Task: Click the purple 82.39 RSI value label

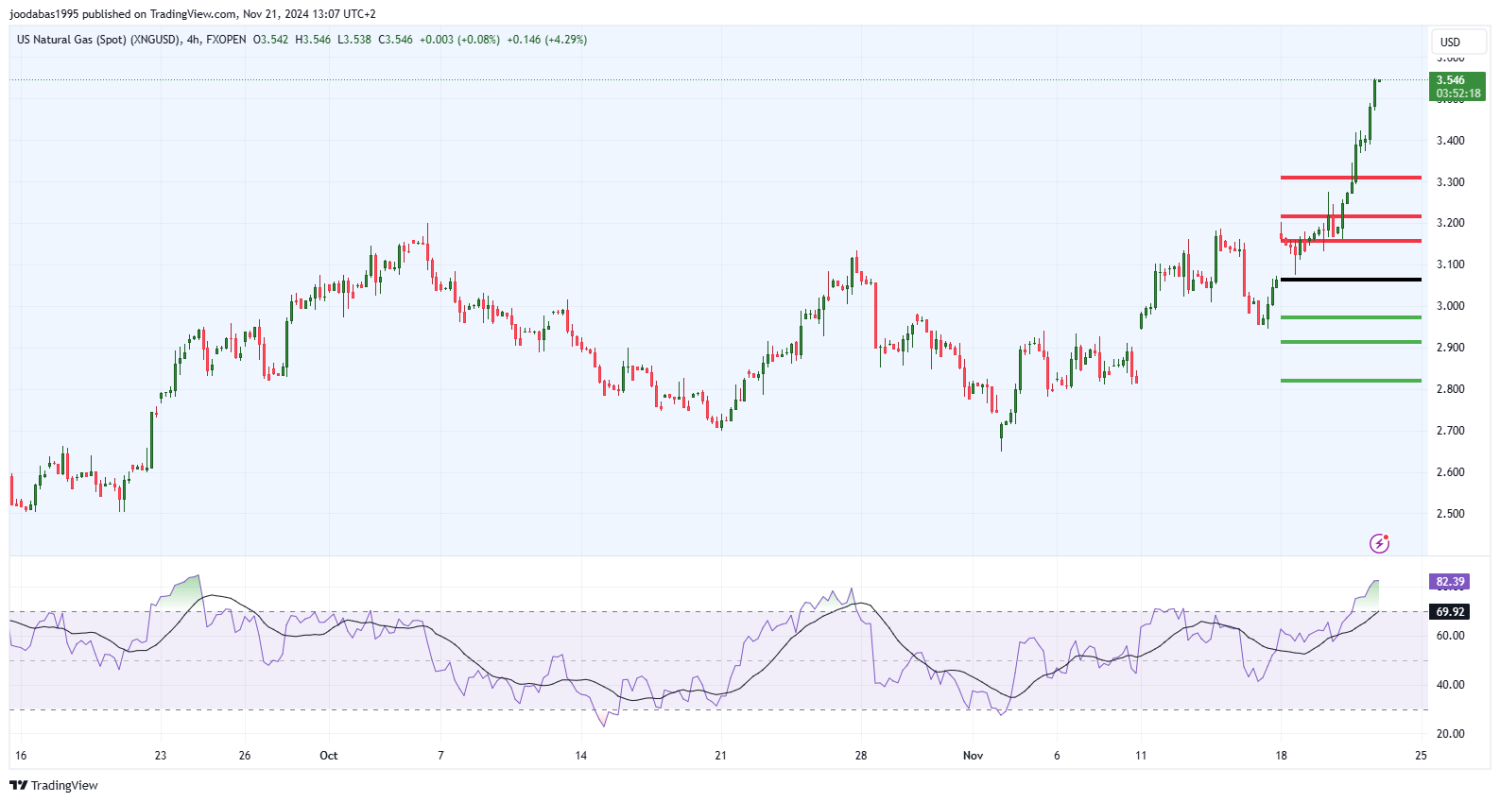Action: (1450, 581)
